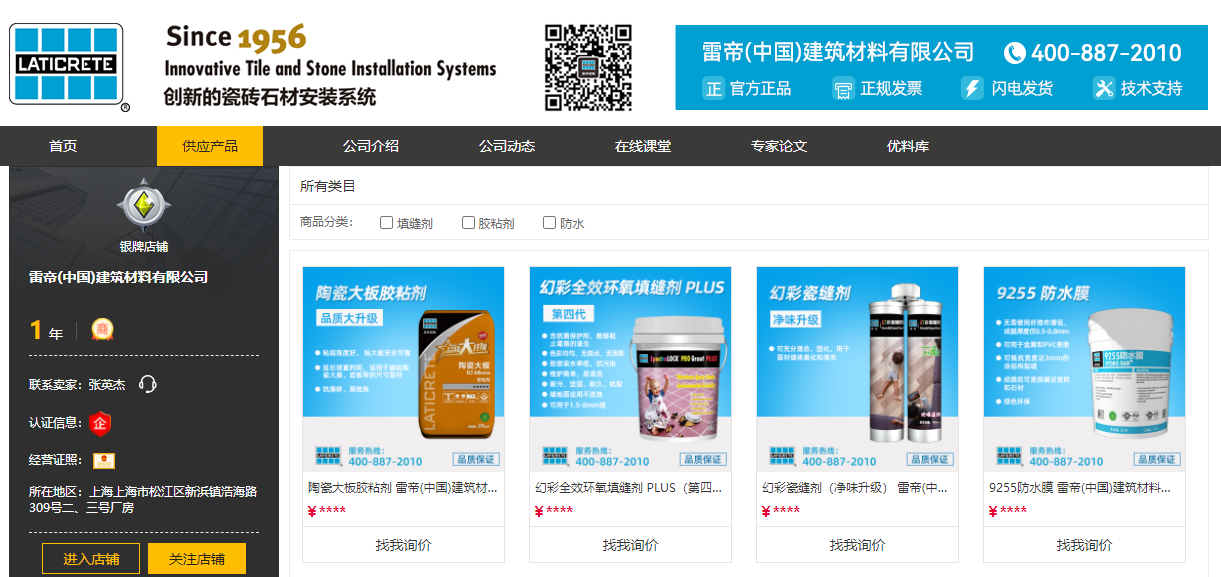This screenshot has height=577, width=1221.
Task: Click the 闪电发货 lightning icon
Action: [972, 88]
